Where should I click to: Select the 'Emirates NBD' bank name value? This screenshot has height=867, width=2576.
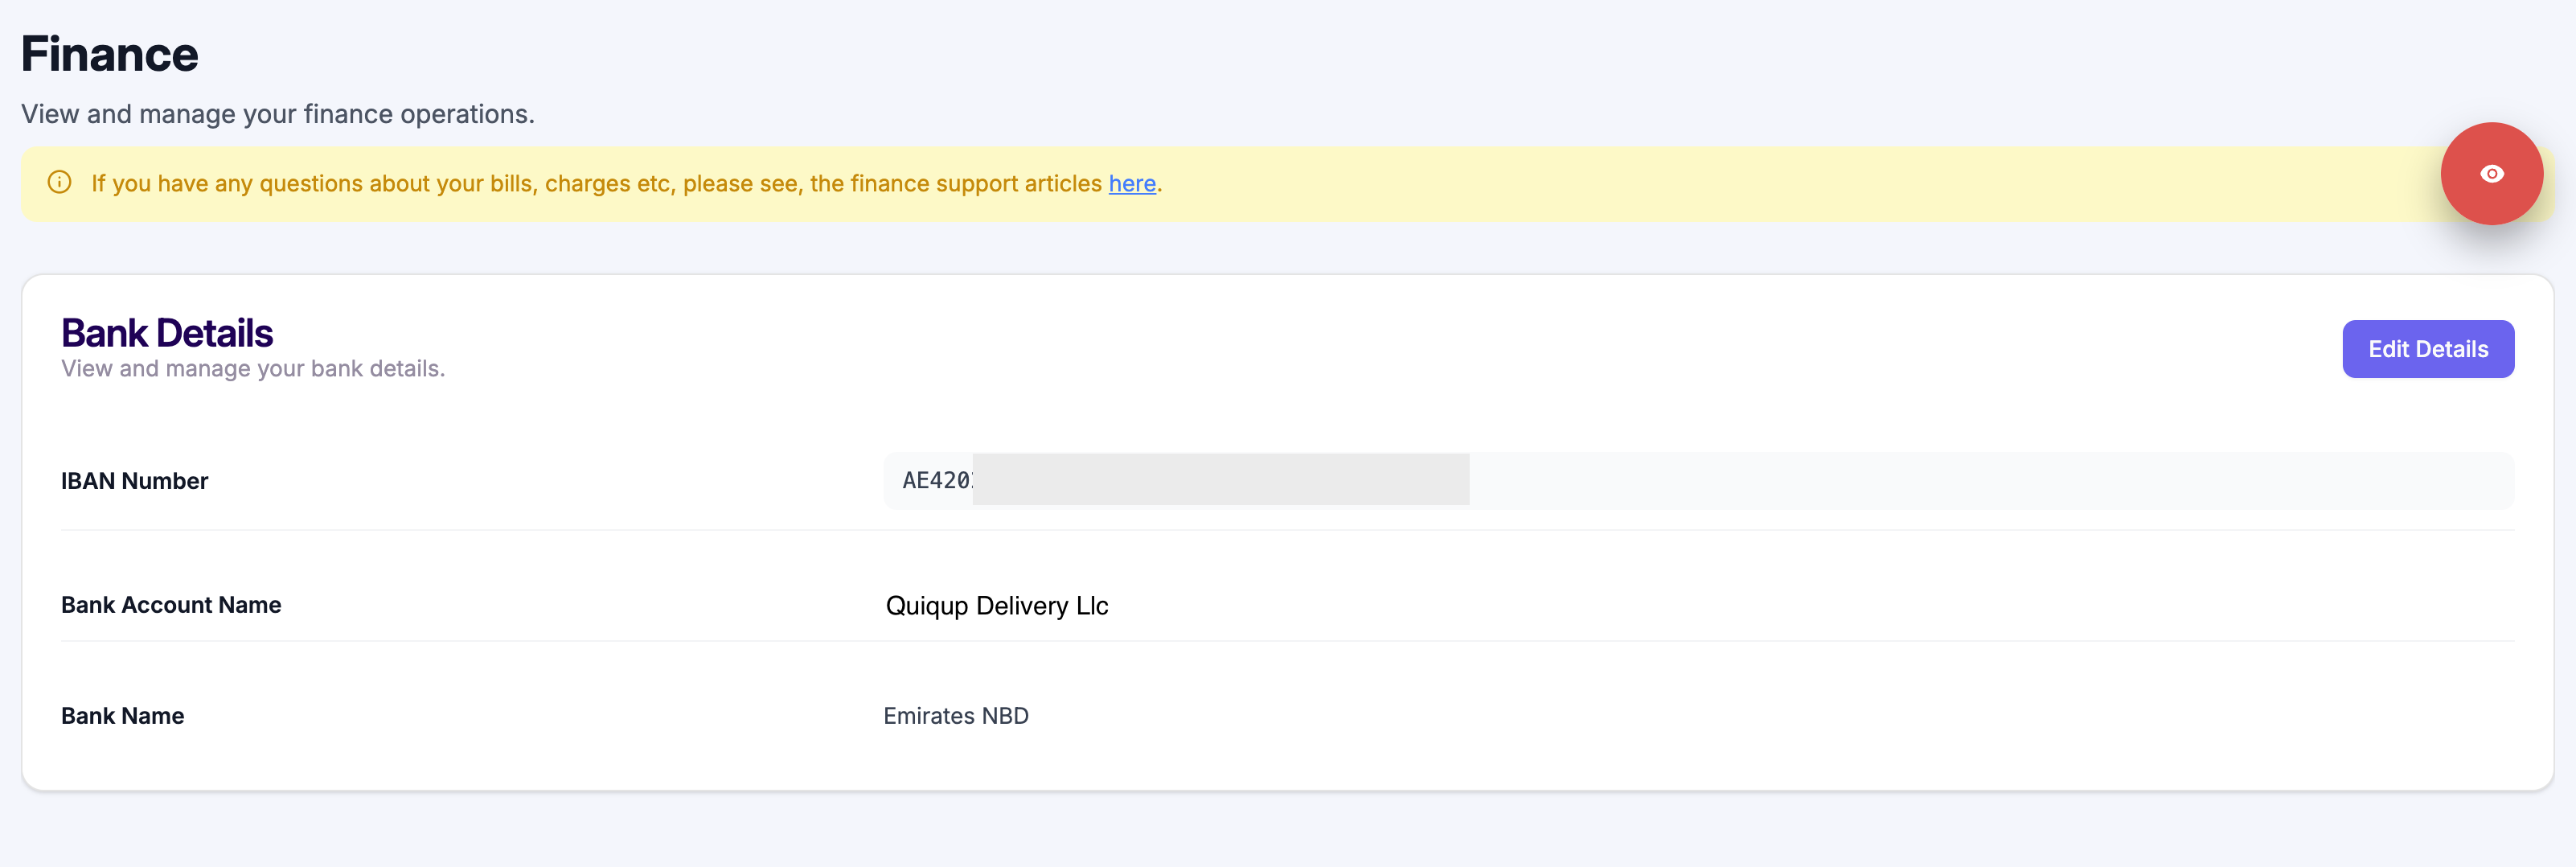(x=956, y=716)
